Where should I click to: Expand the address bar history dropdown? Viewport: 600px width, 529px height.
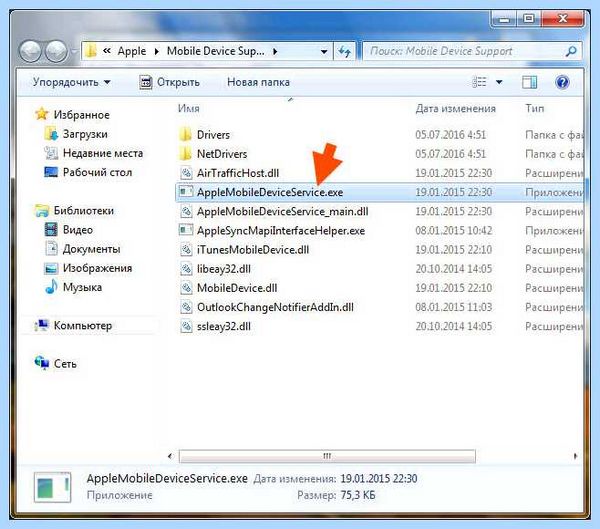tap(324, 52)
